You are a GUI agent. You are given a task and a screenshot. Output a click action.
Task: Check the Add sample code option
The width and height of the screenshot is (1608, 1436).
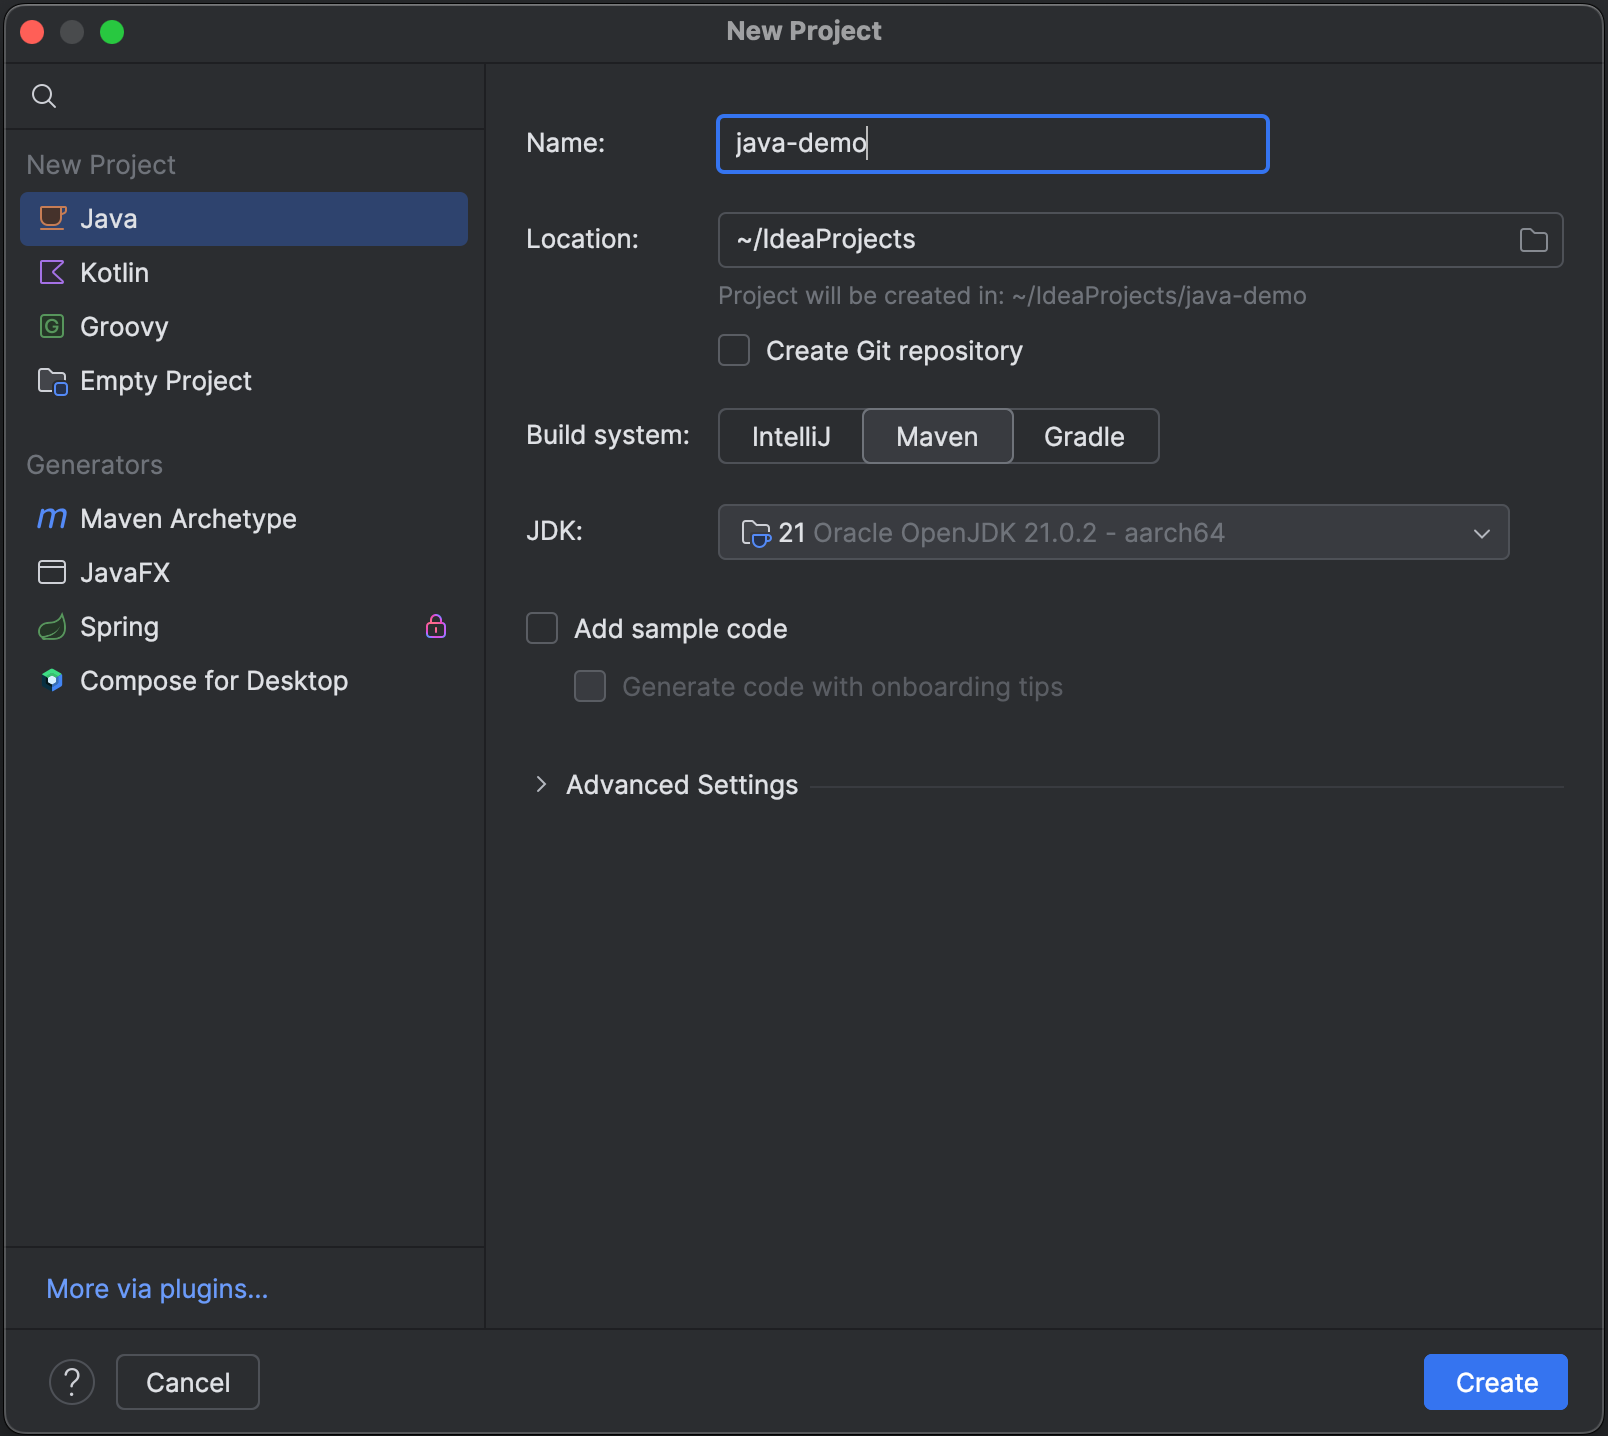(x=542, y=628)
